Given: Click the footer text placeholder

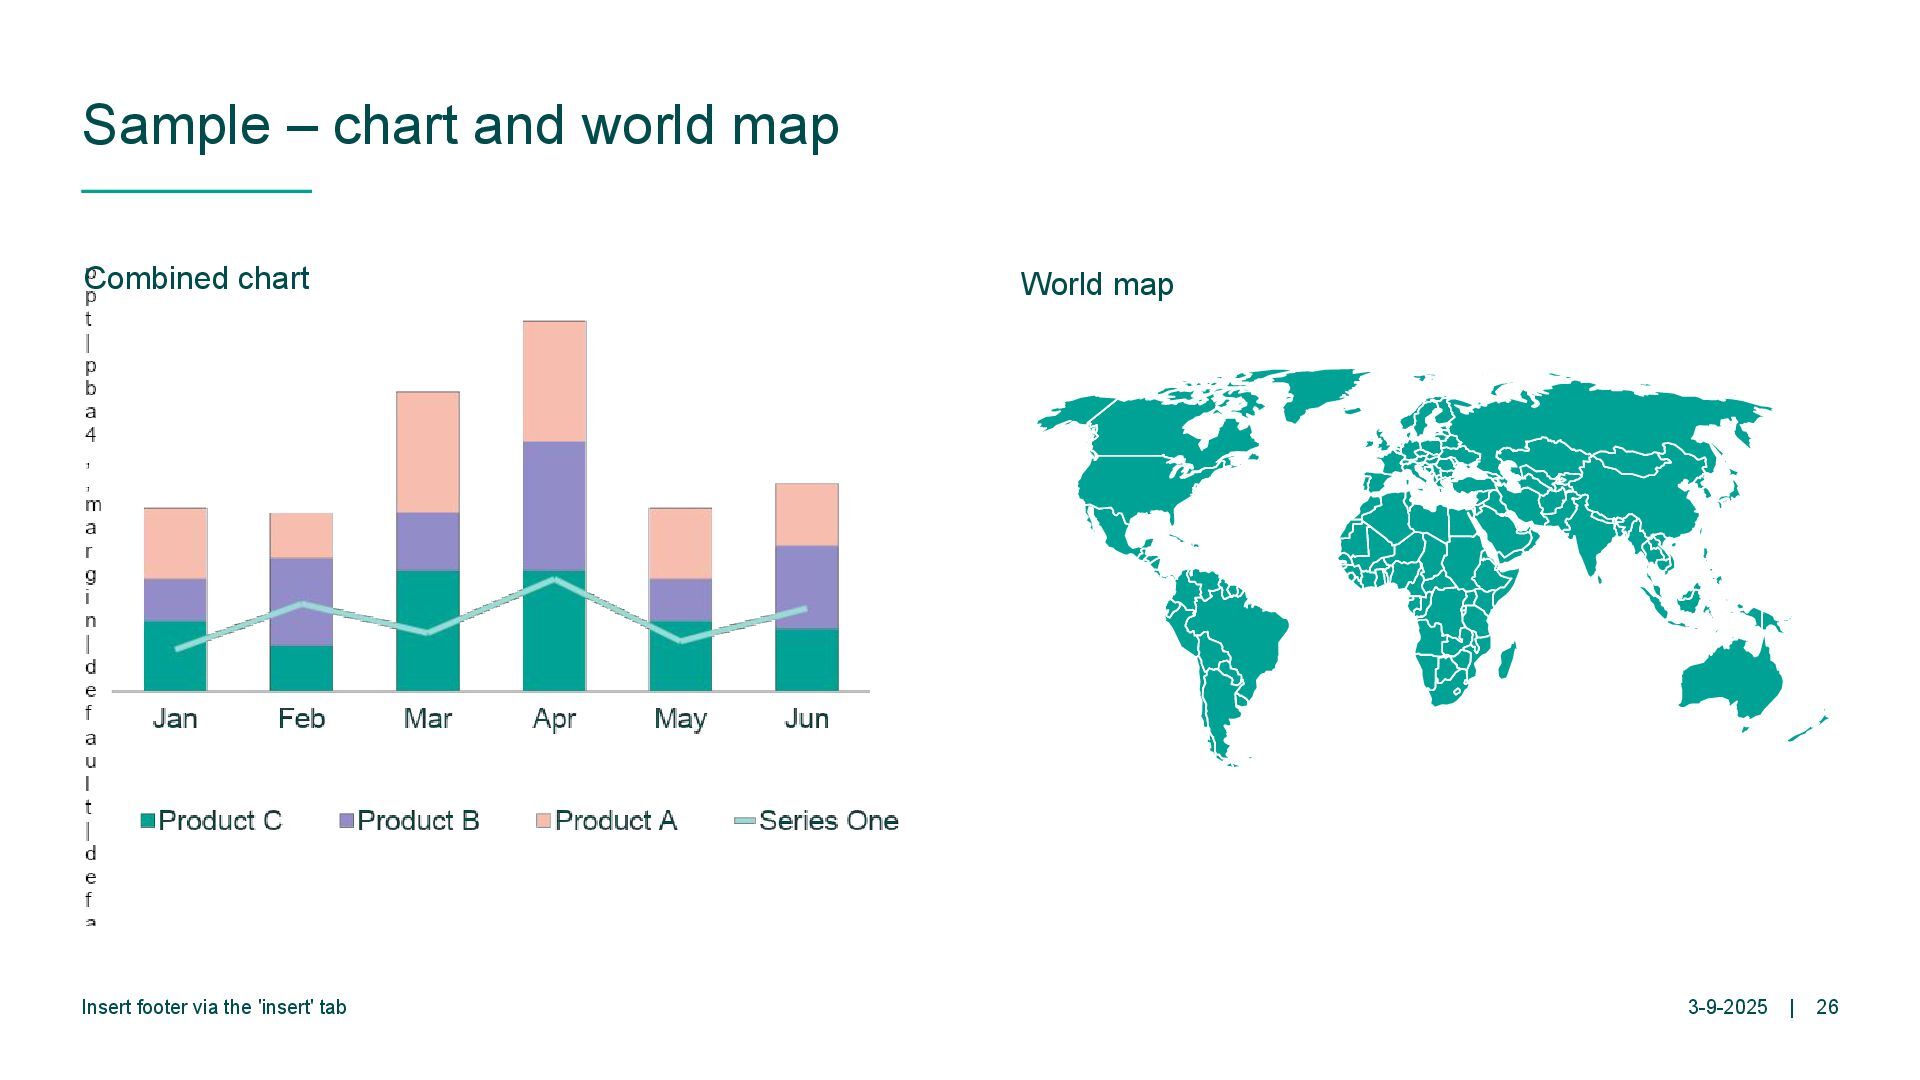Looking at the screenshot, I should 214,1007.
